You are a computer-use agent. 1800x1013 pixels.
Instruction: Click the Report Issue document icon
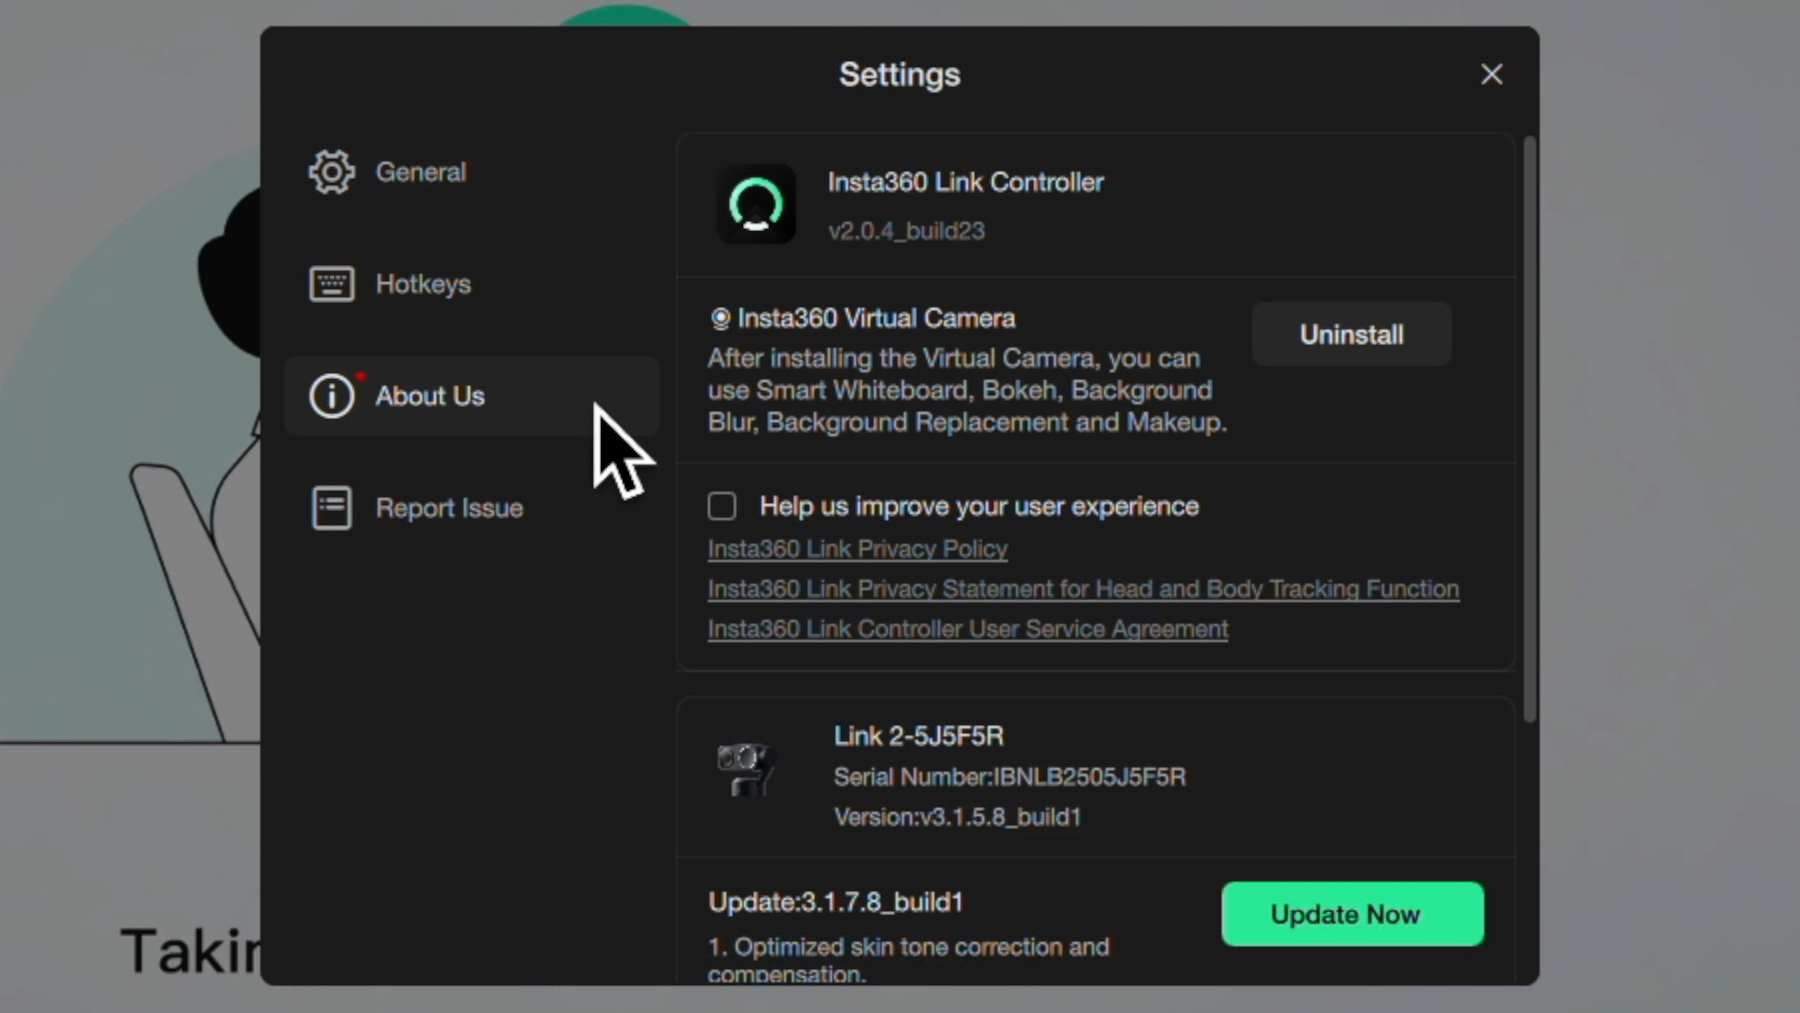[x=331, y=508]
